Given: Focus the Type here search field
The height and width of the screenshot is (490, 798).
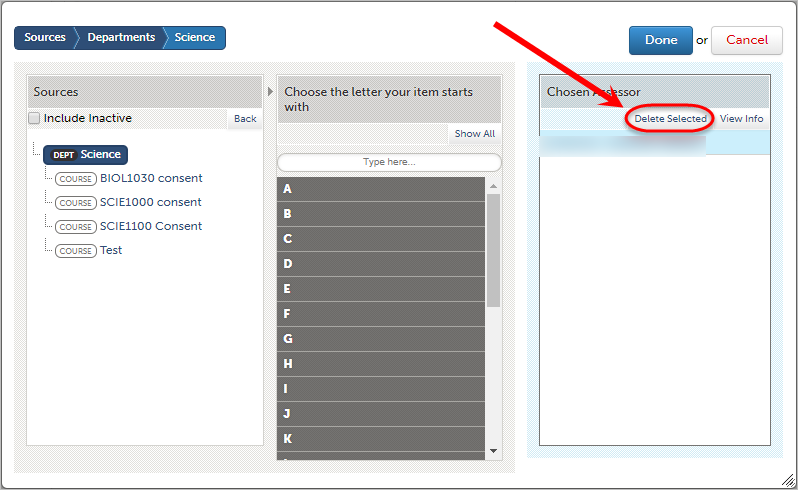Looking at the screenshot, I should [x=389, y=162].
